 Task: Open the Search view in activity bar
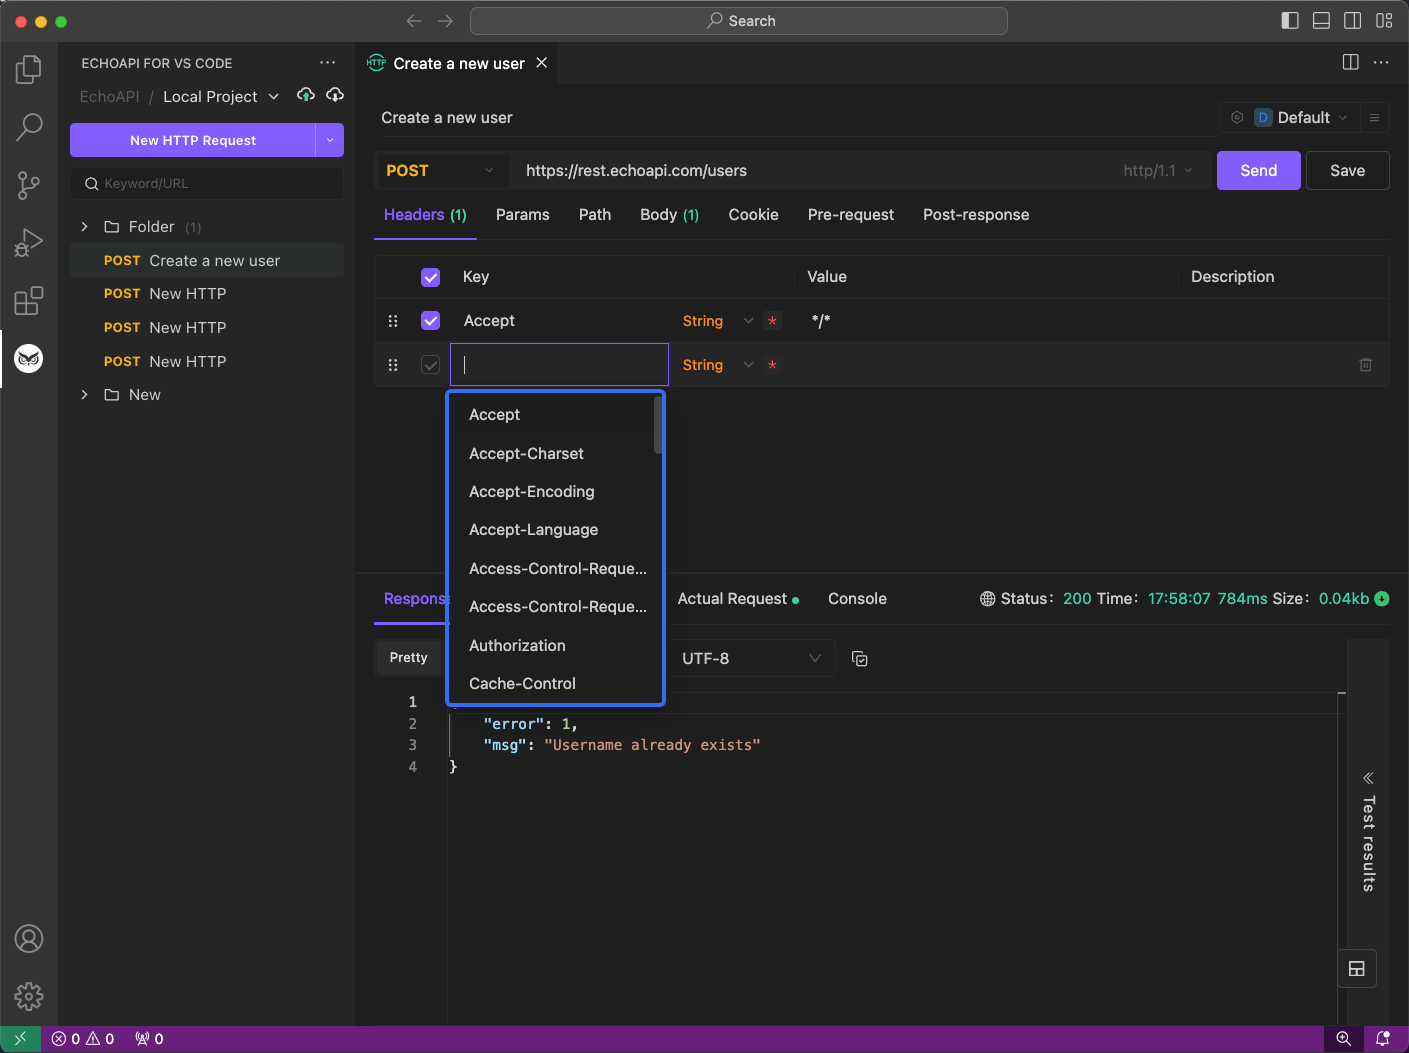click(x=29, y=127)
